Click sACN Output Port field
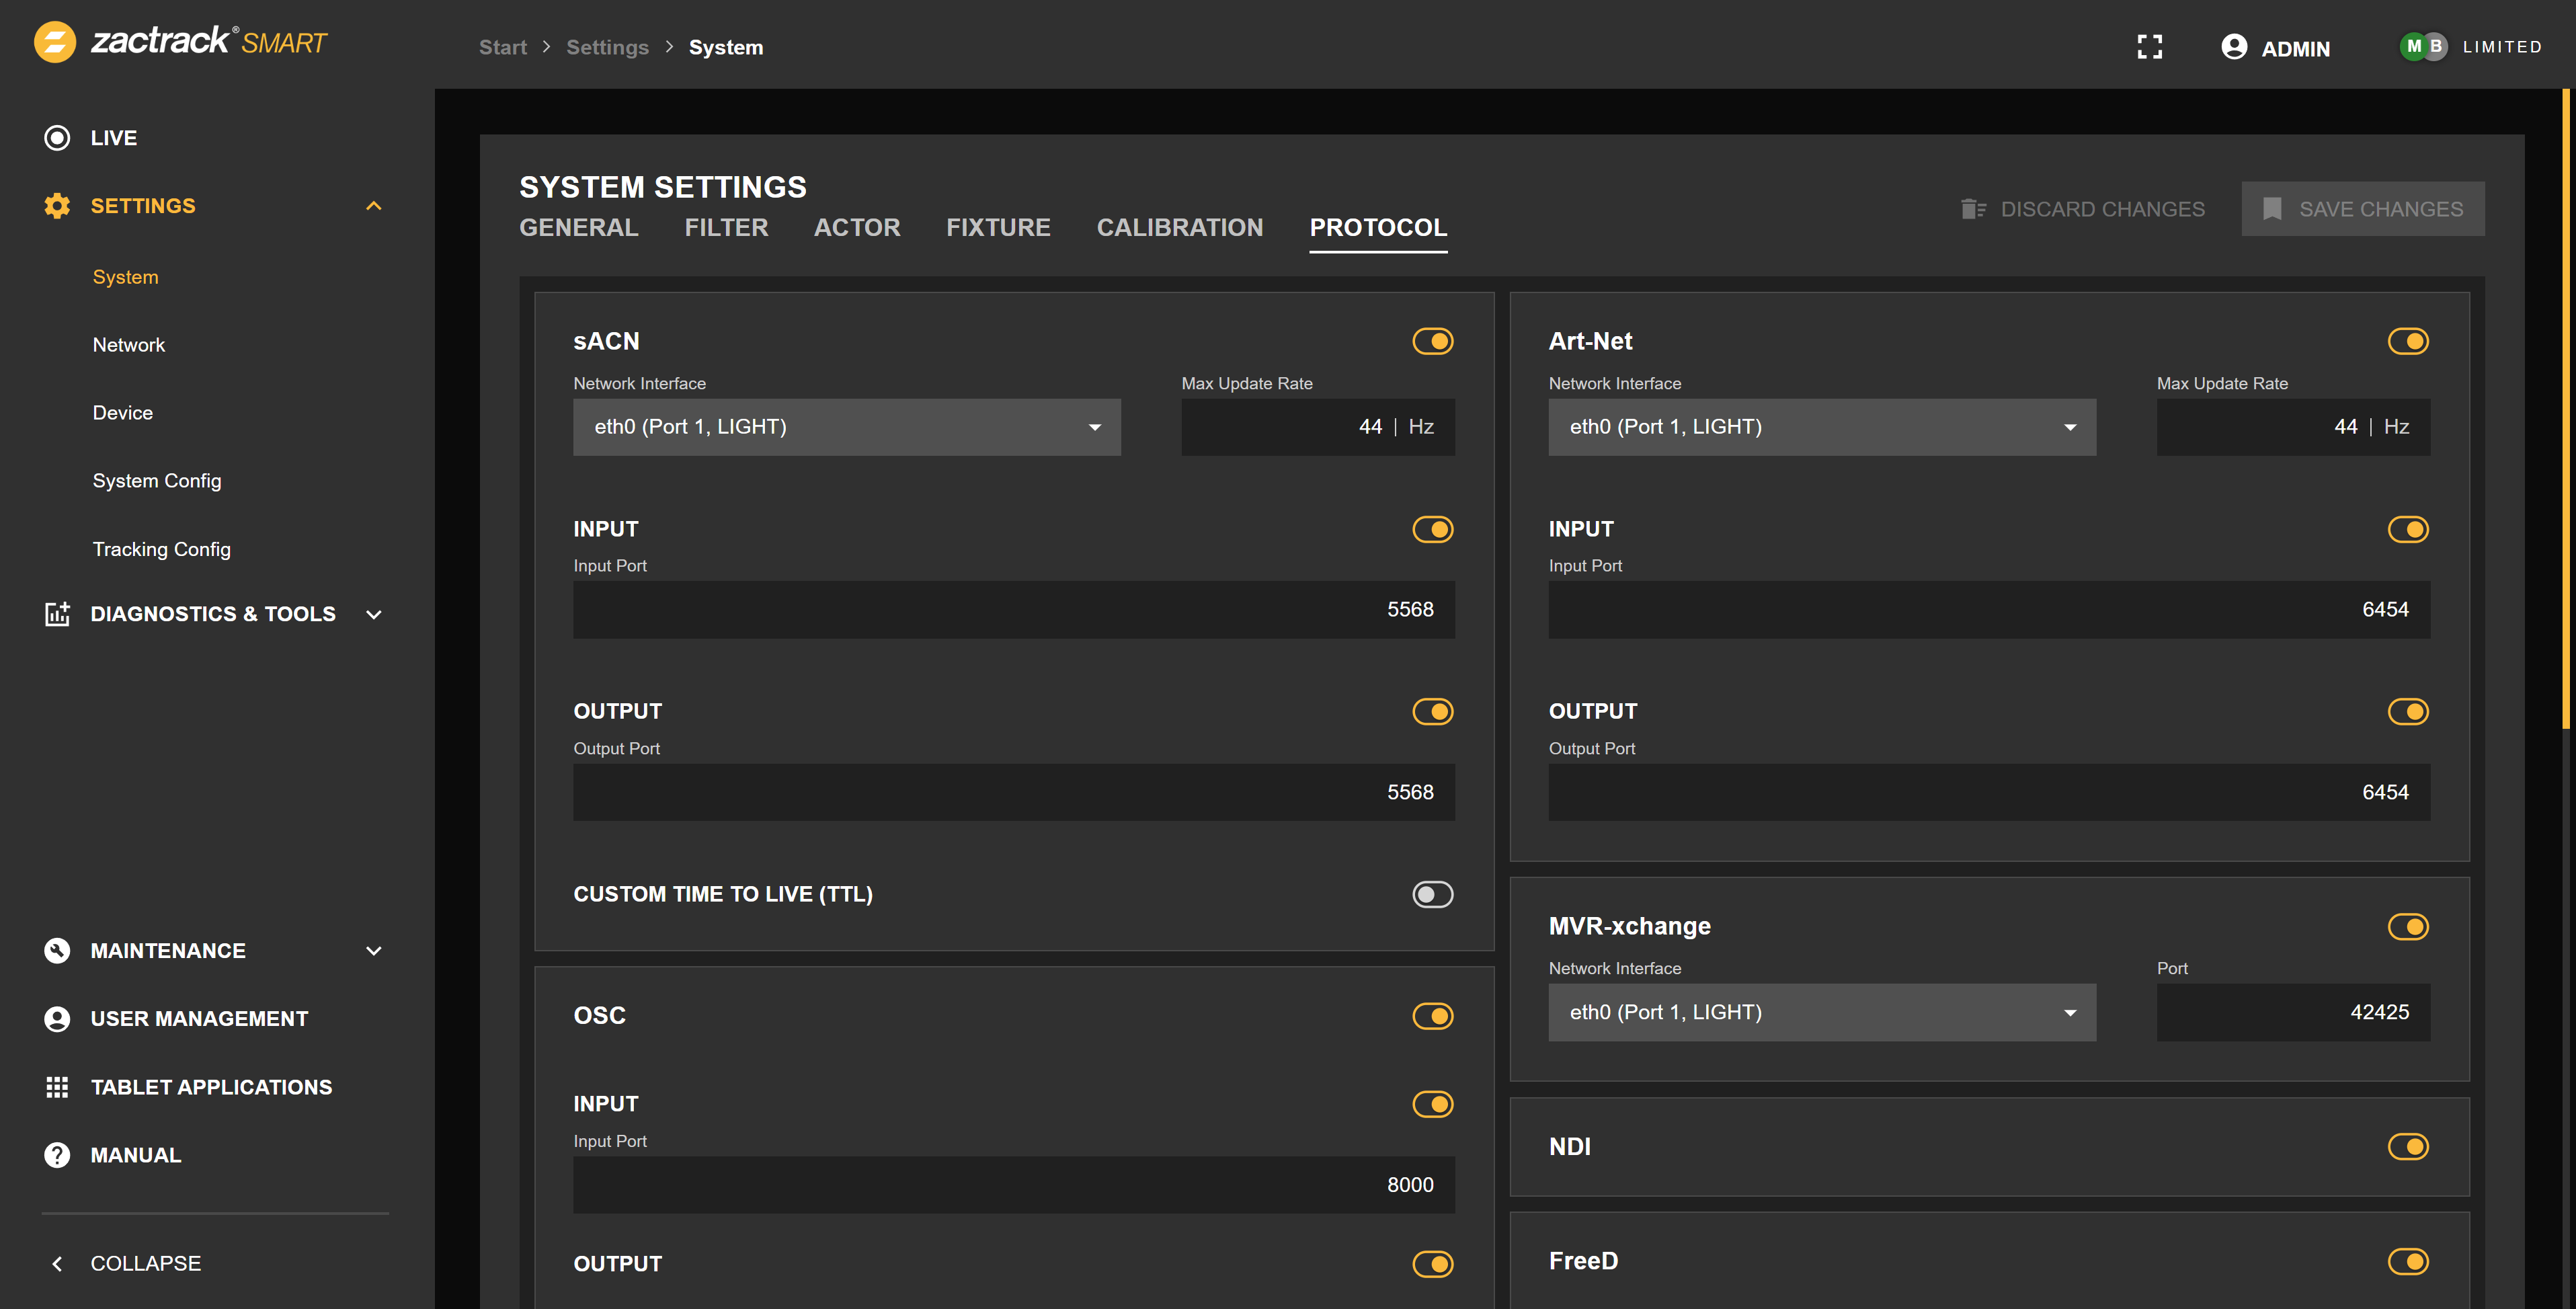The height and width of the screenshot is (1309, 2576). (1014, 793)
